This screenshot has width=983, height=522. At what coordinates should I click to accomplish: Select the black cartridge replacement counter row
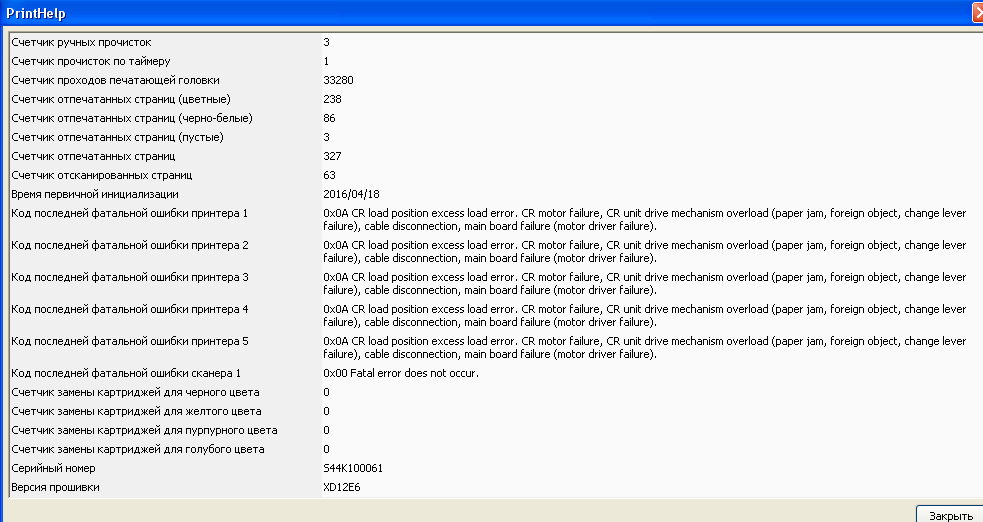pos(135,392)
